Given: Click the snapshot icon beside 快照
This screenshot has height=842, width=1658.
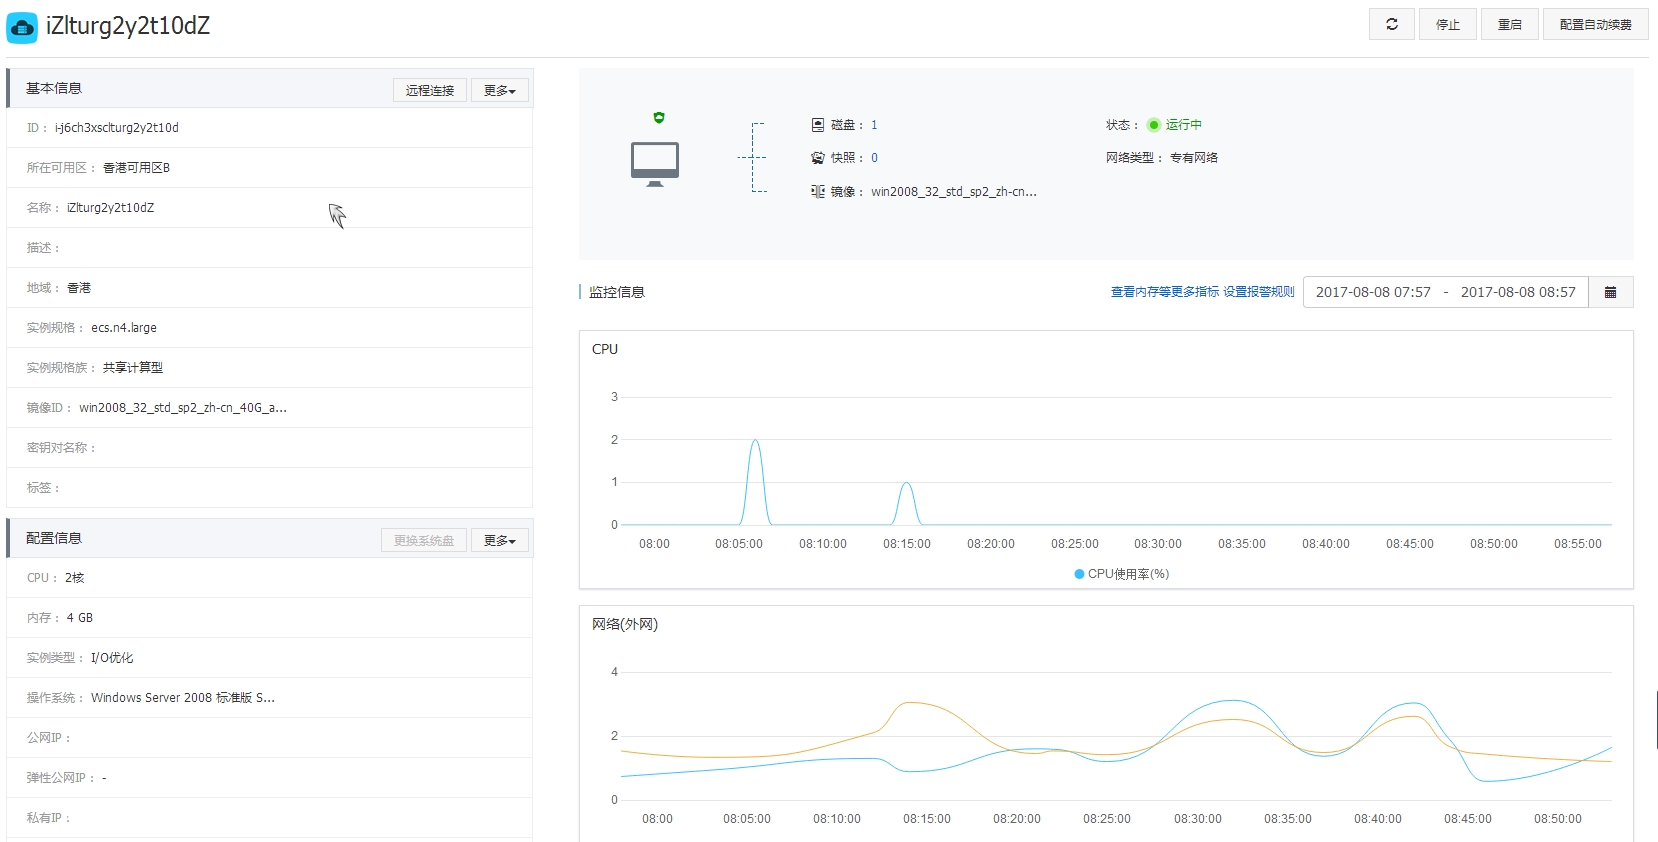Looking at the screenshot, I should click(818, 158).
